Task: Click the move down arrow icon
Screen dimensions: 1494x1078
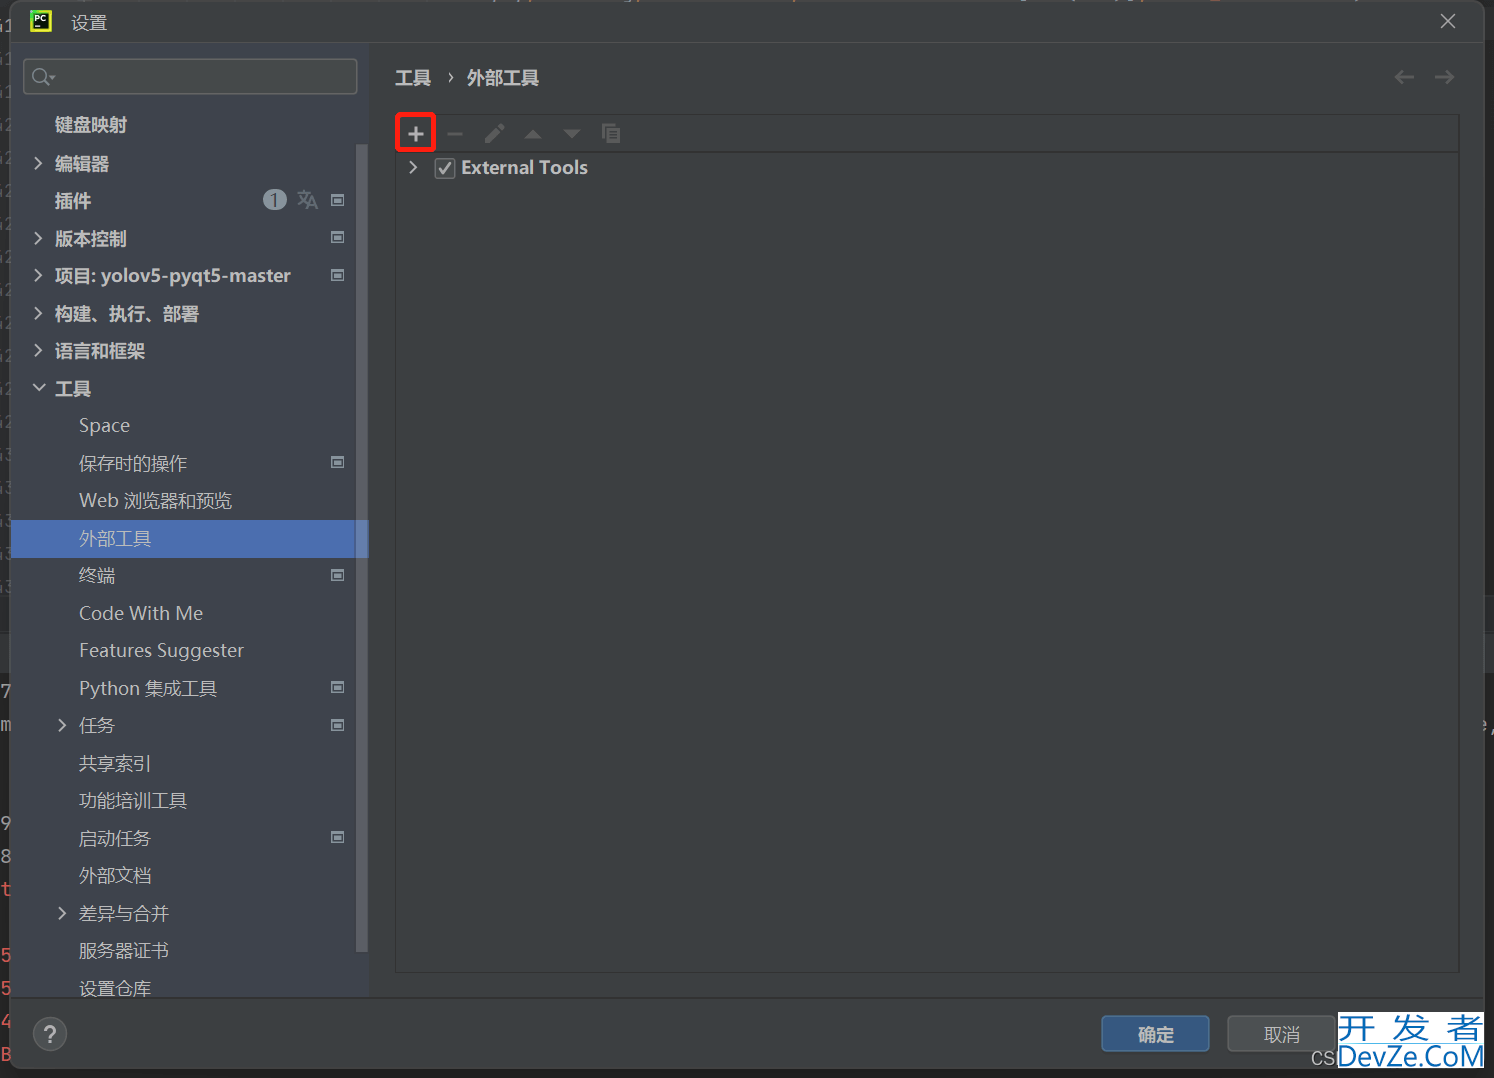Action: tap(572, 133)
